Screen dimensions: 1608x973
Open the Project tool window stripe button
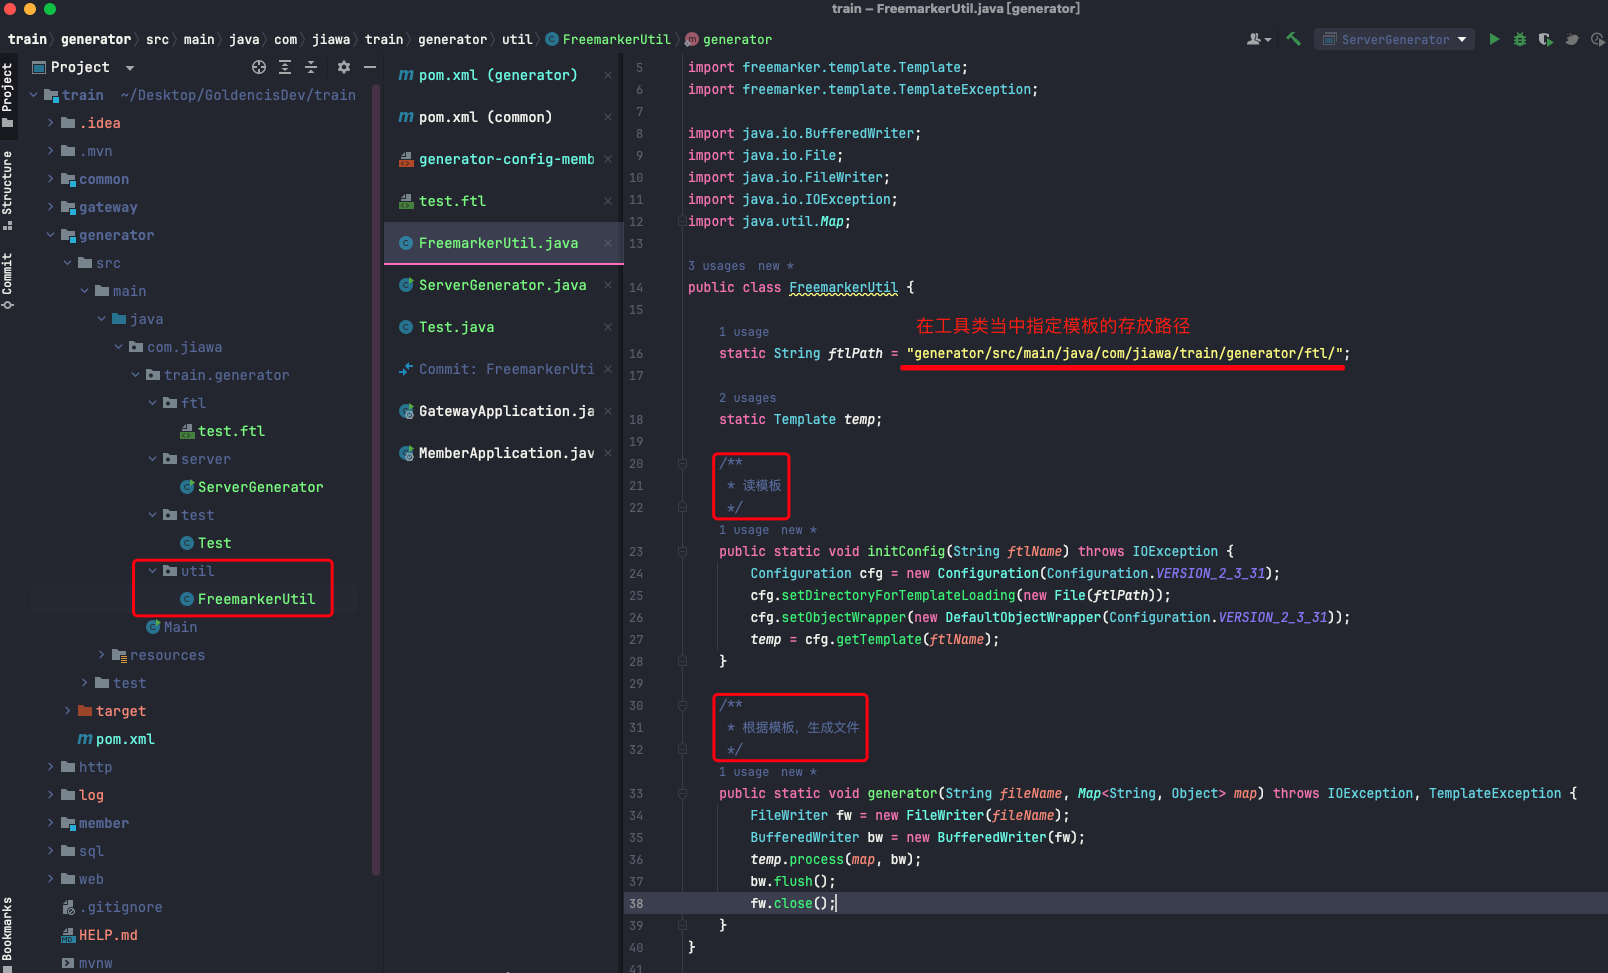[x=8, y=95]
